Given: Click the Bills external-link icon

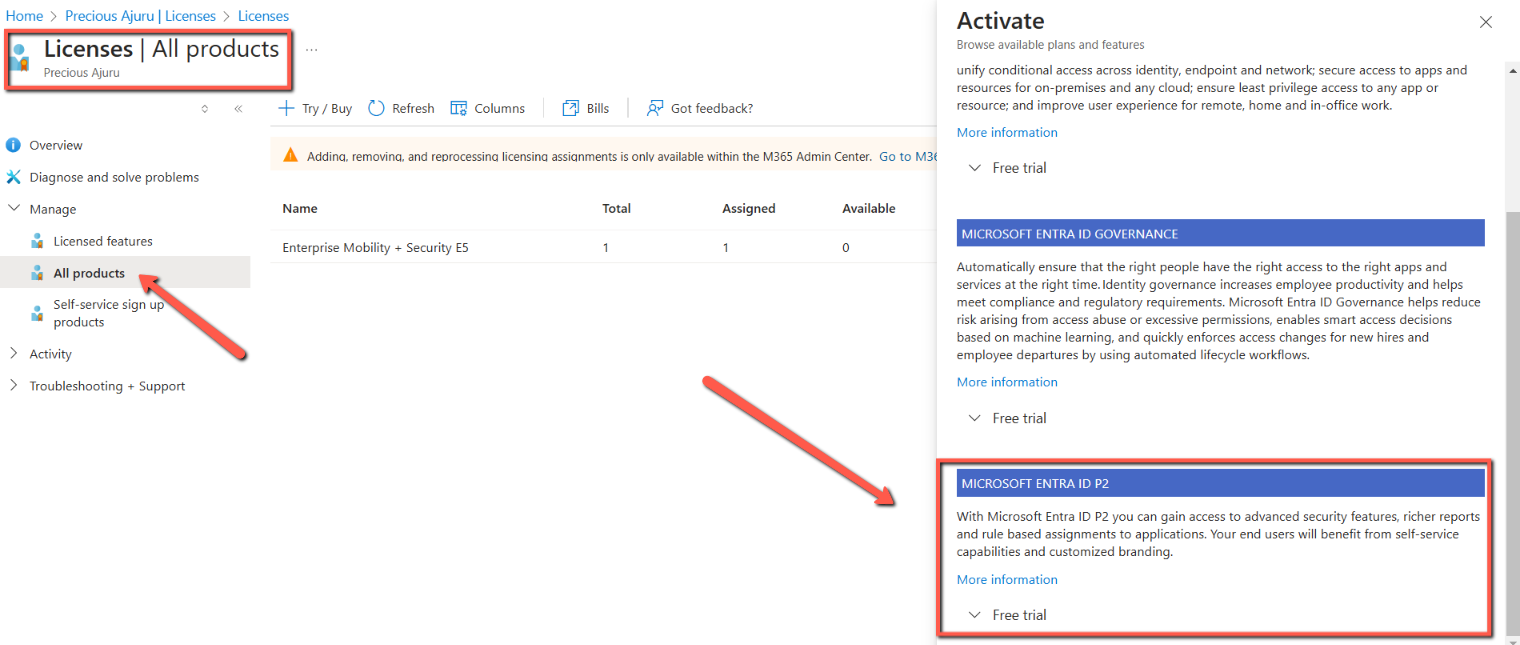Looking at the screenshot, I should pyautogui.click(x=571, y=108).
